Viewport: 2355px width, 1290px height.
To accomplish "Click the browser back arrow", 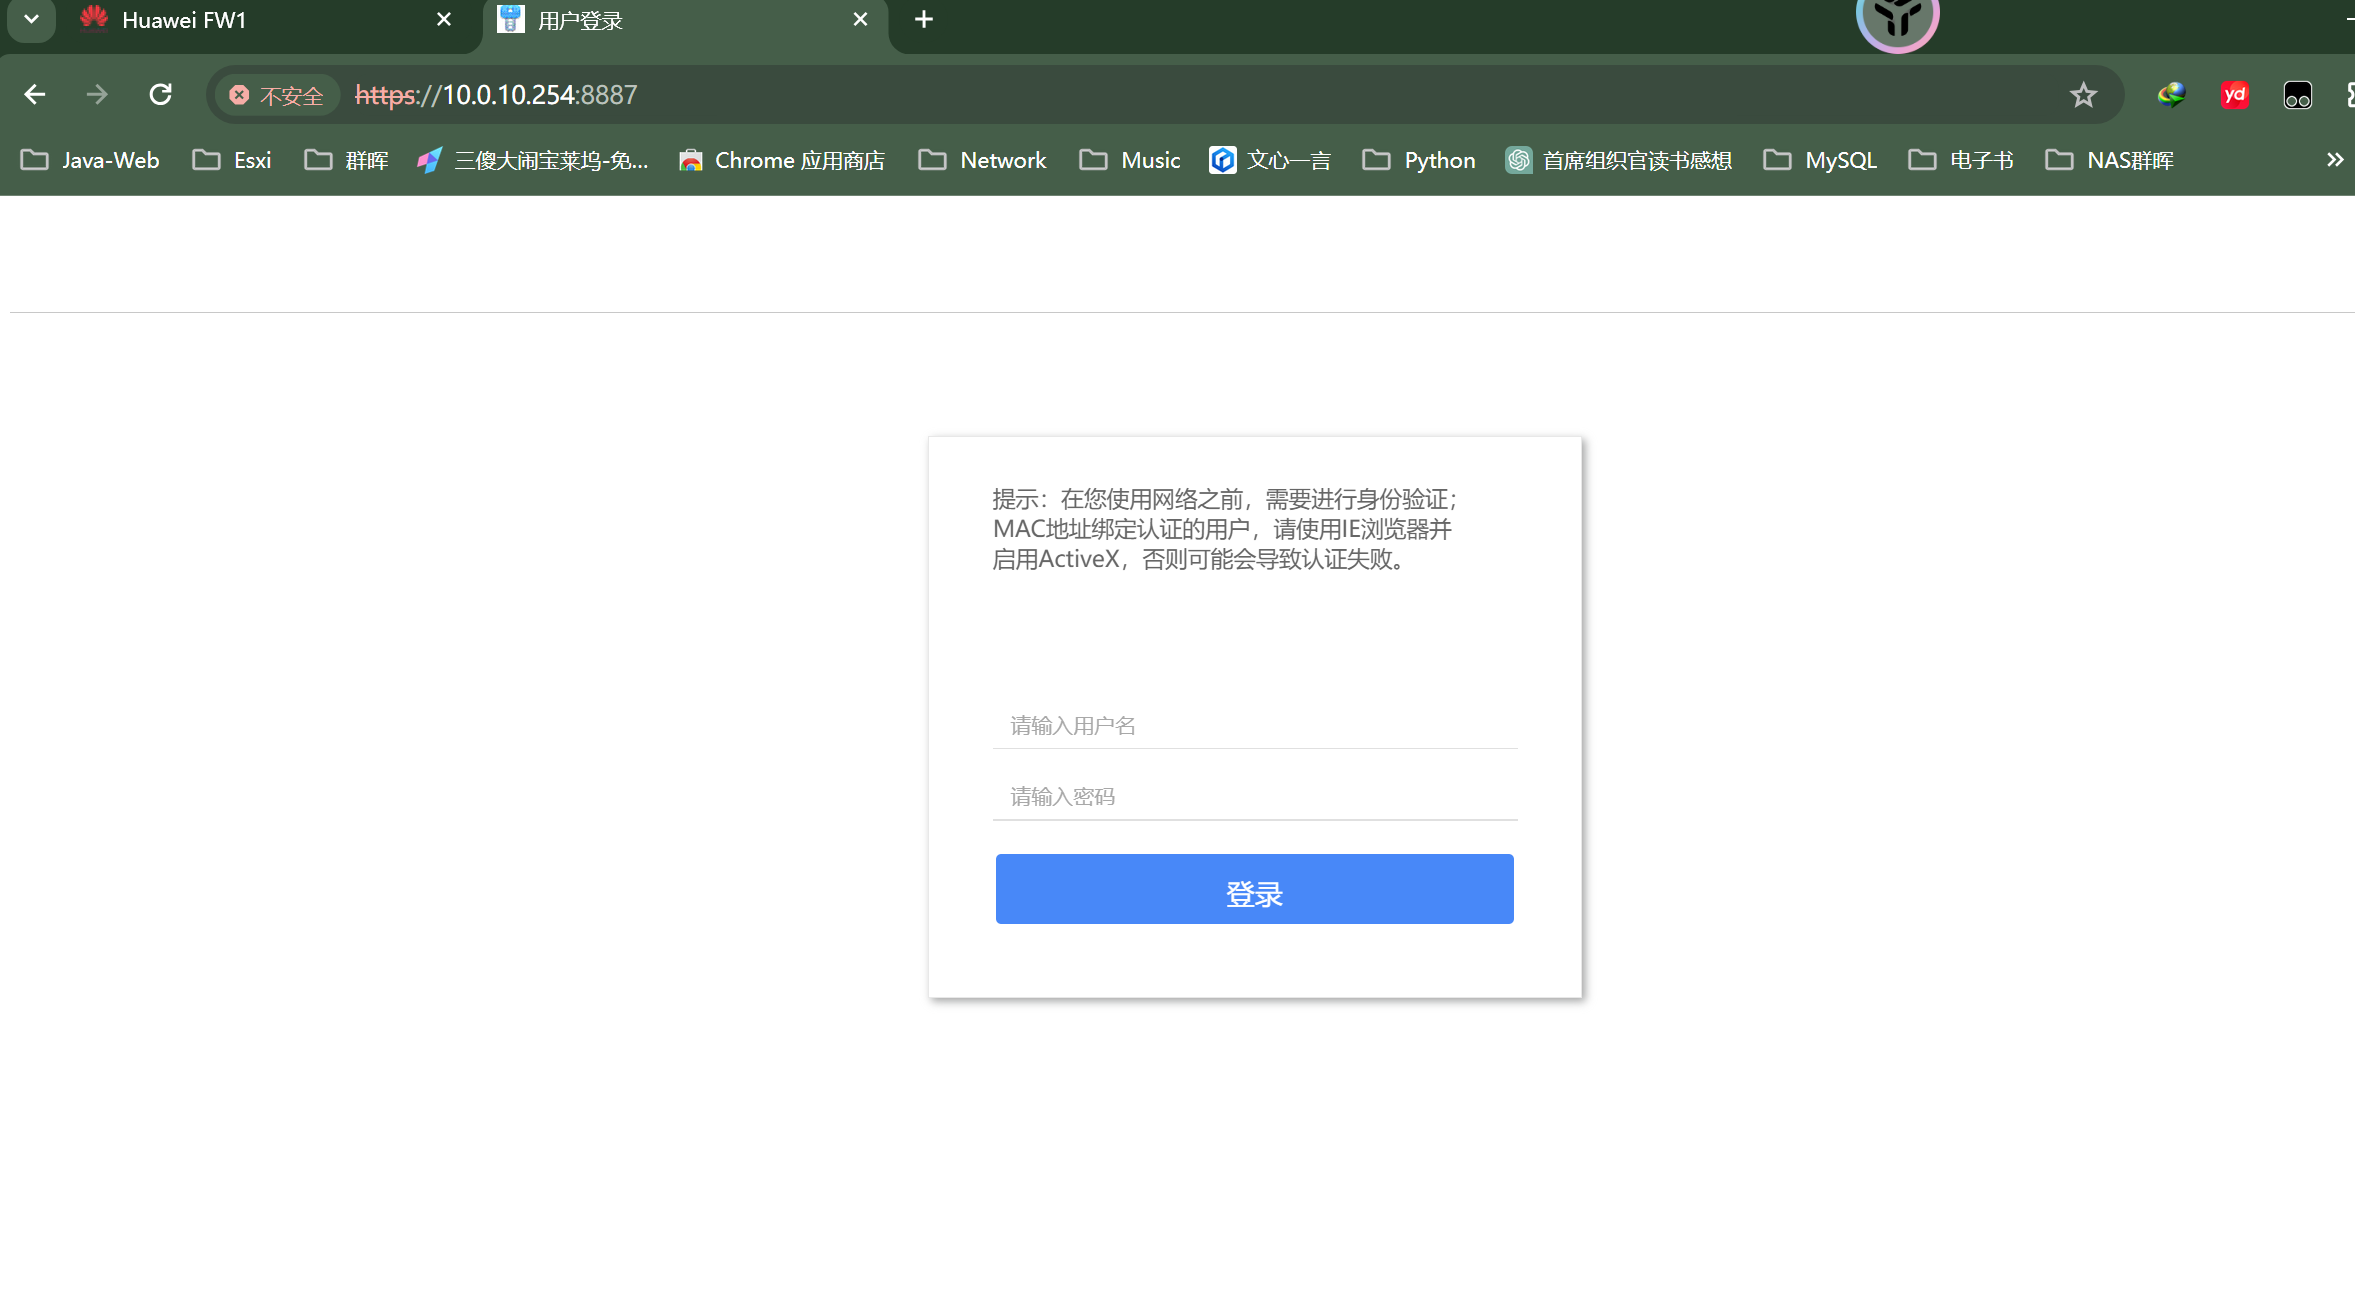I will [35, 95].
